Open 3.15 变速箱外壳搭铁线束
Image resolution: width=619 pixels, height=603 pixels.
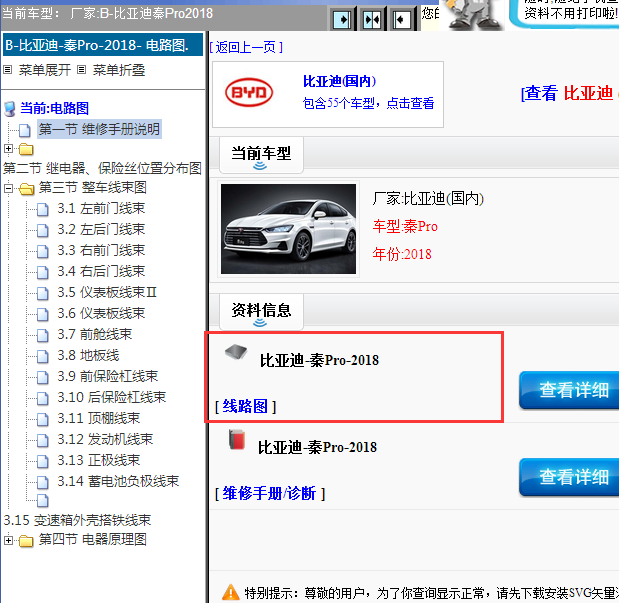tap(77, 520)
